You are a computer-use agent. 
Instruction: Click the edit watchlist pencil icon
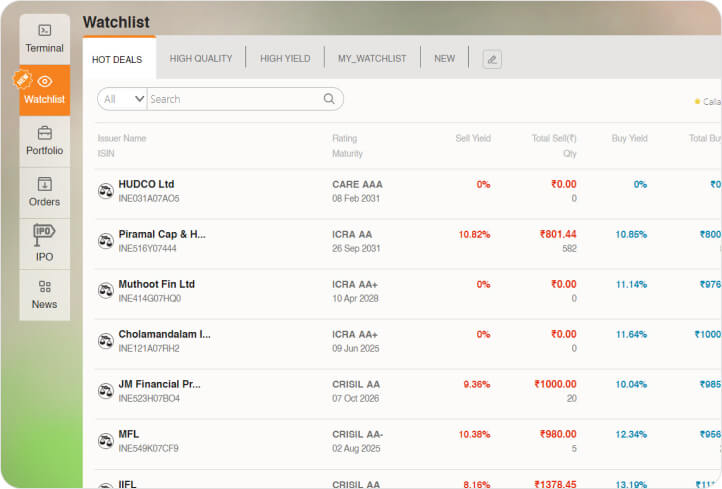[491, 59]
